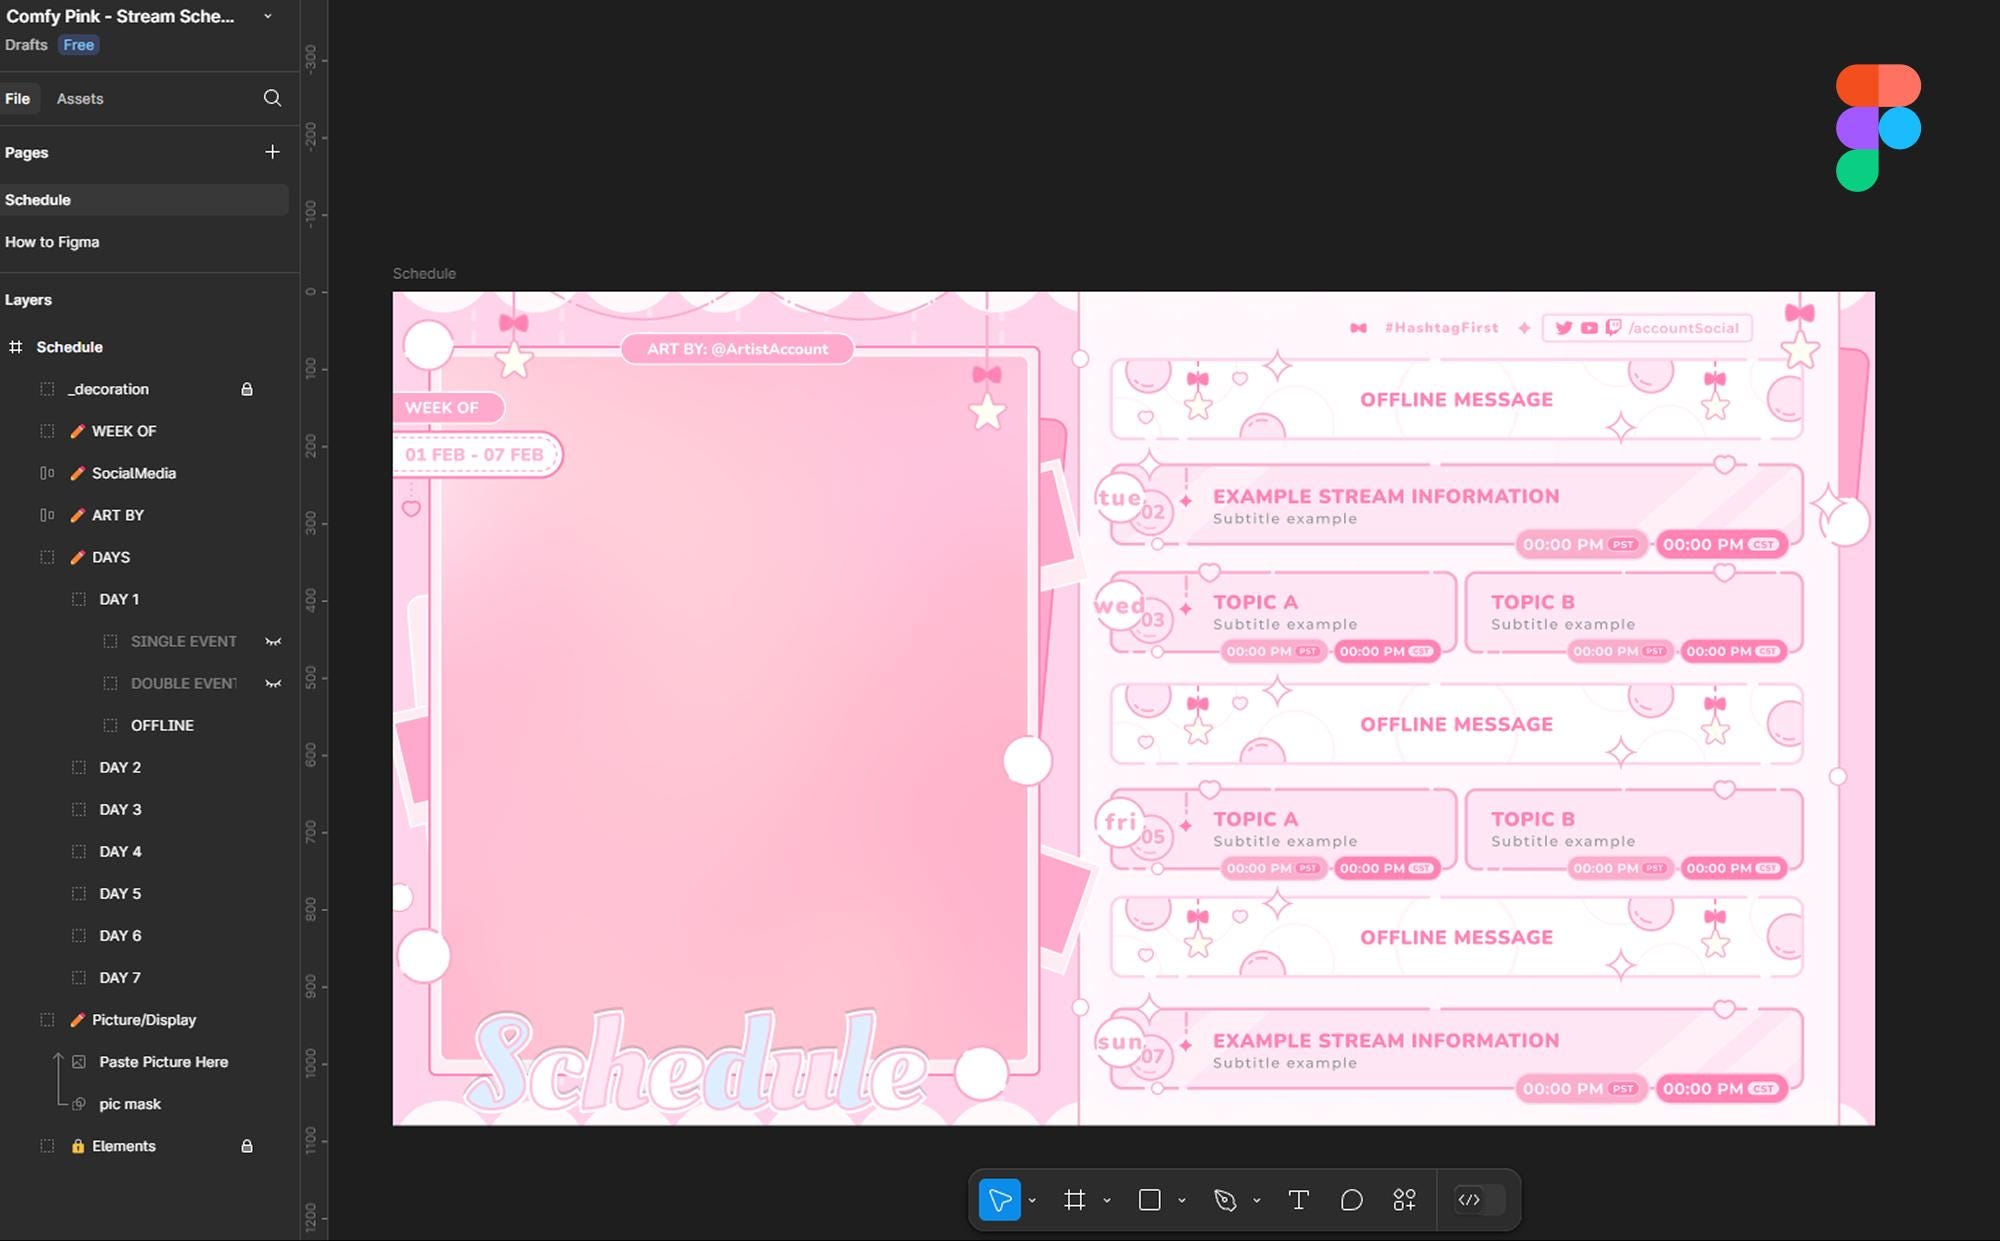Switch to the Assets tab

[x=80, y=98]
